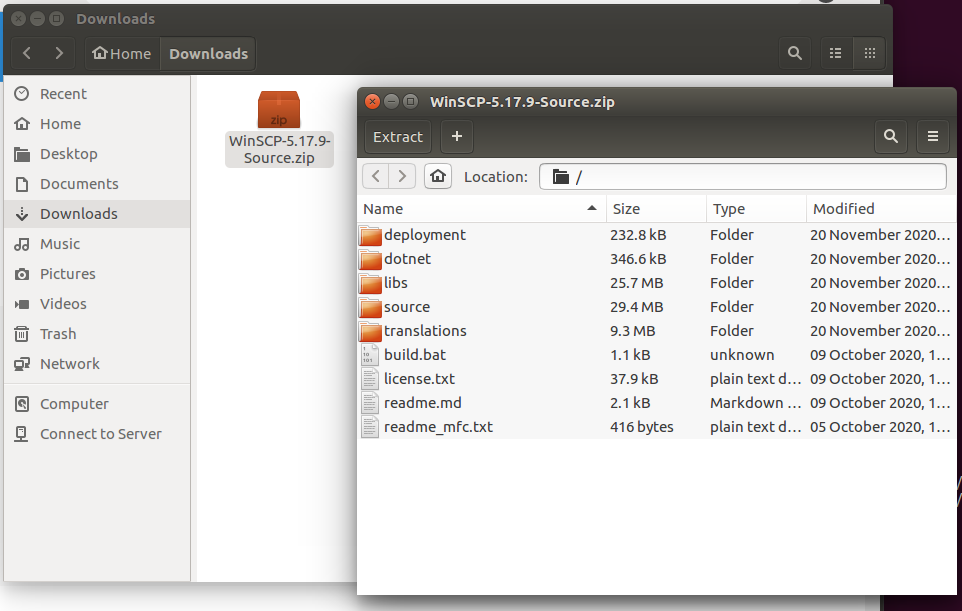962x611 pixels.
Task: Open the archive manager hamburger menu
Action: pos(933,137)
